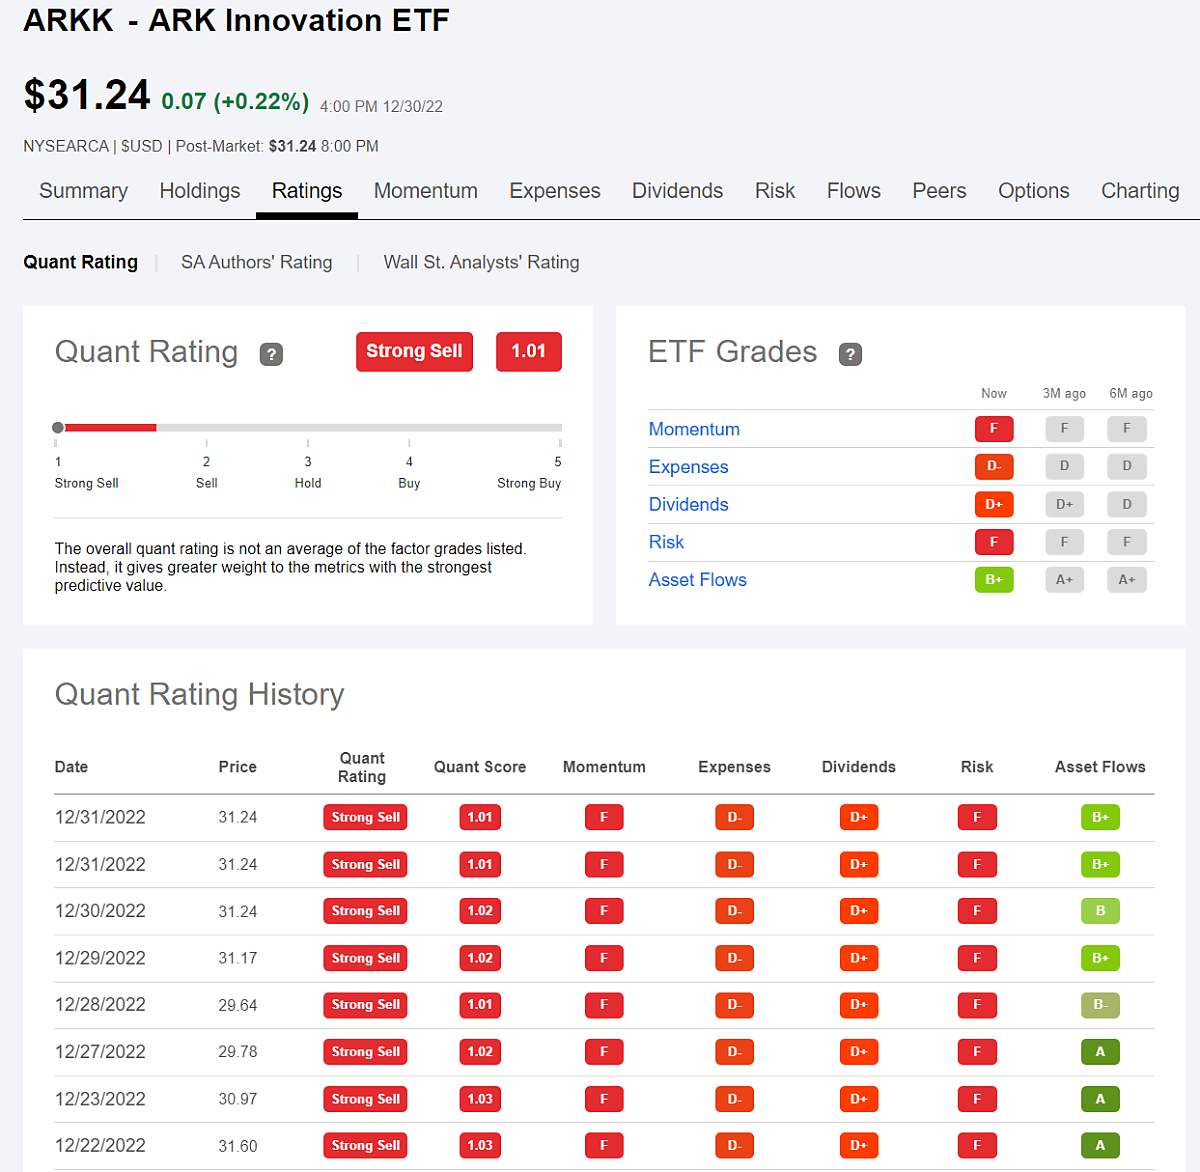The height and width of the screenshot is (1172, 1200).
Task: Click the quant rating slider handle
Action: tap(58, 428)
